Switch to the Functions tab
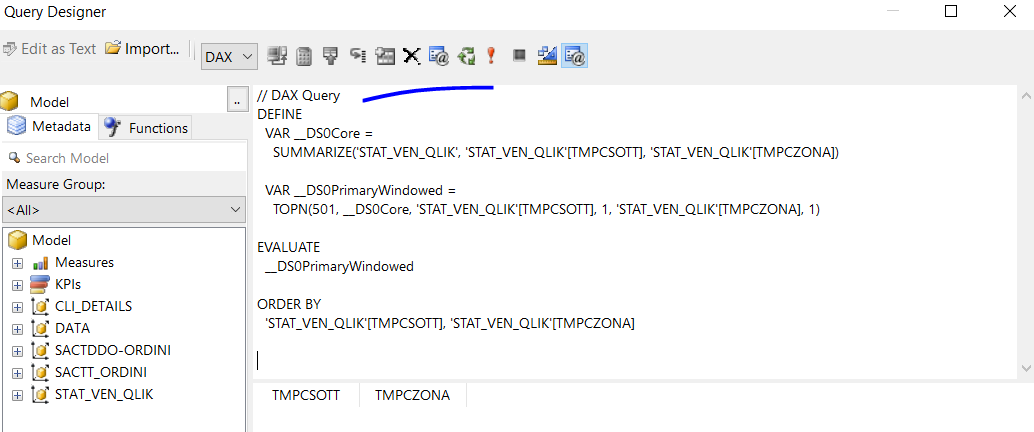Screen dimensions: 1034x432 pyautogui.click(x=146, y=127)
